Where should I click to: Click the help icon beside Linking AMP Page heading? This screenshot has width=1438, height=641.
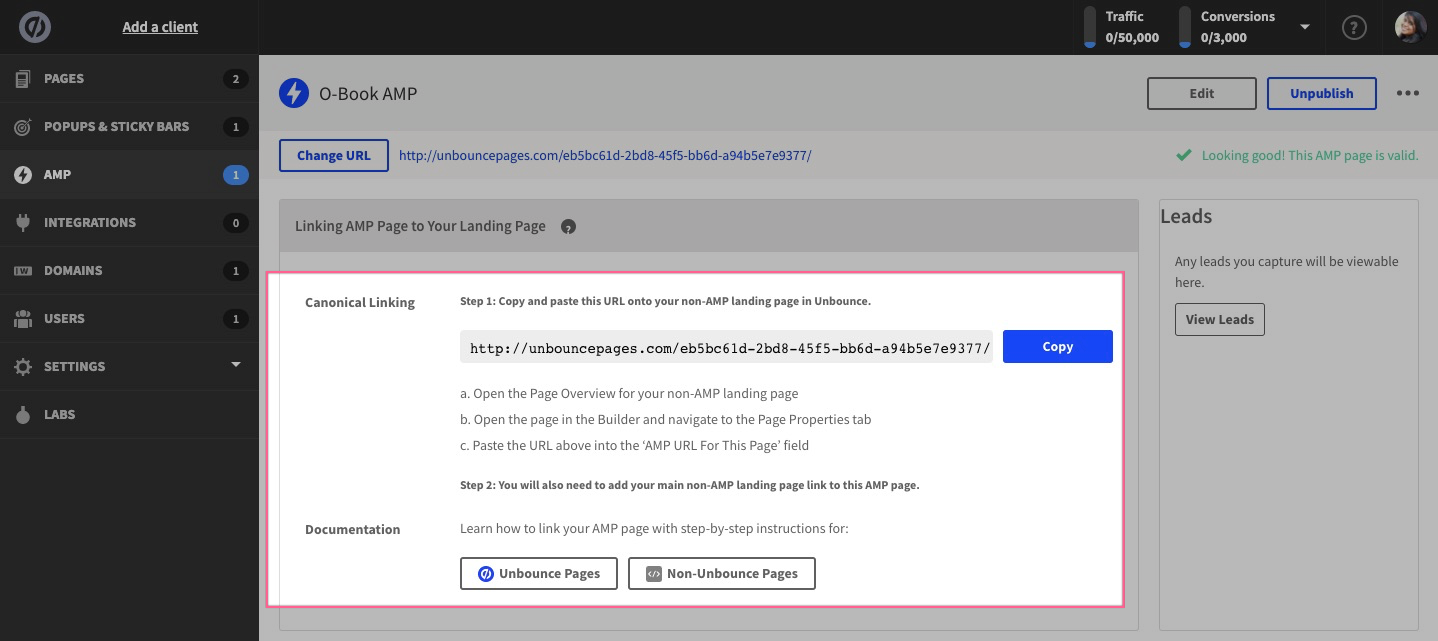(x=568, y=227)
